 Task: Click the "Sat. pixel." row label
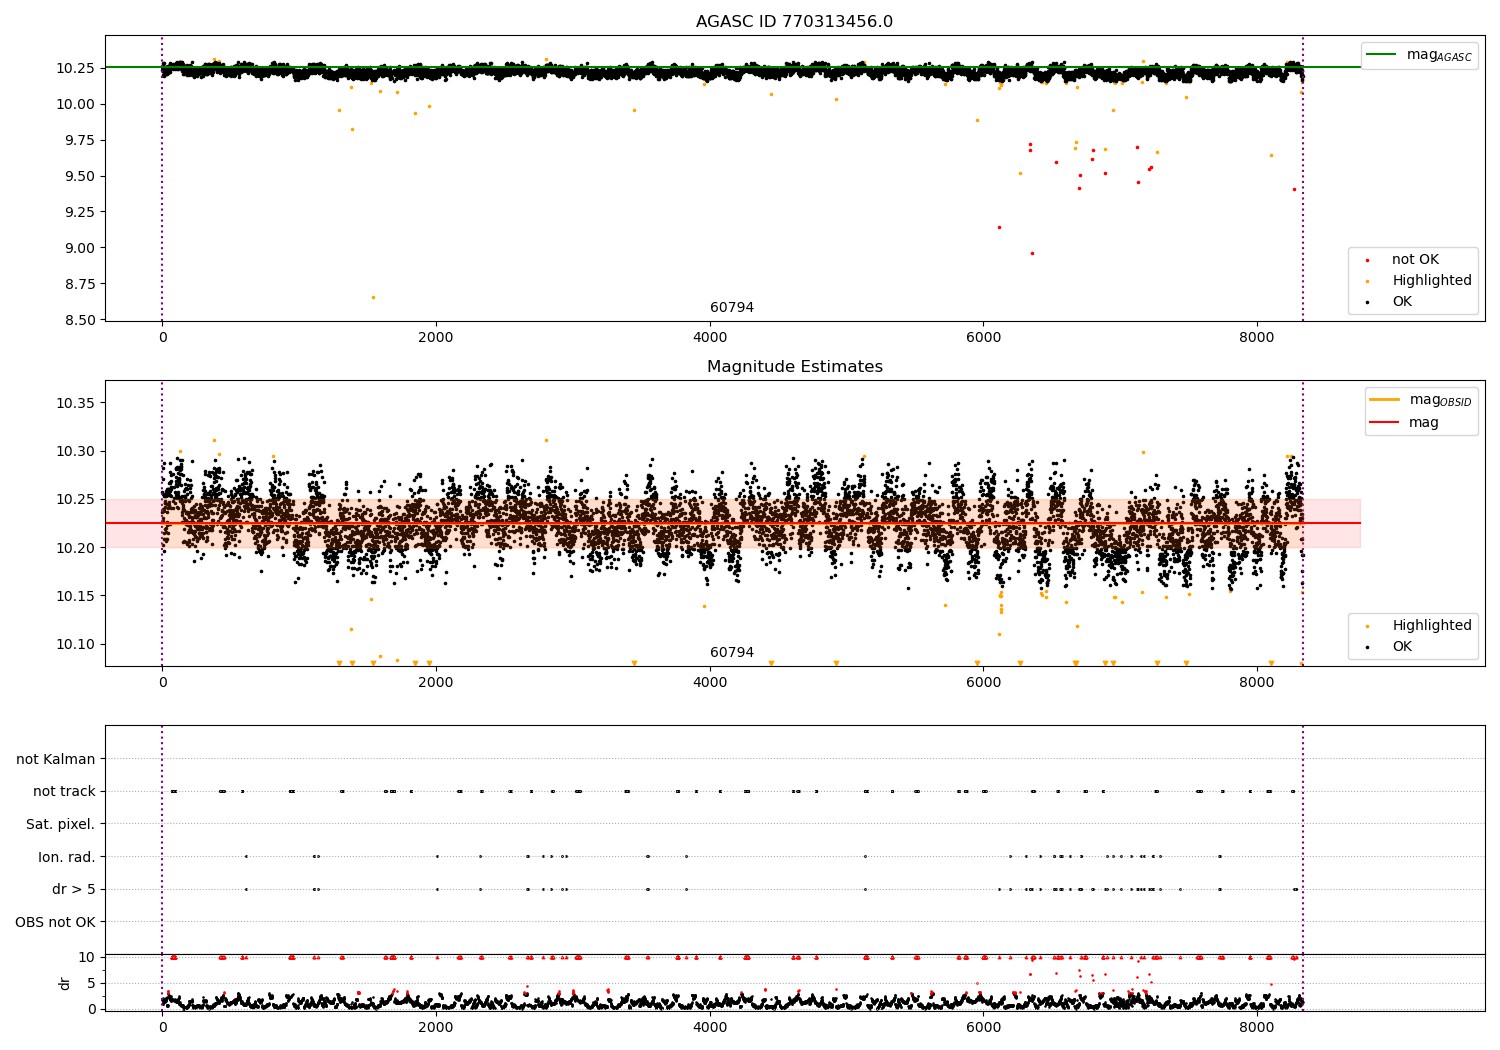(61, 825)
